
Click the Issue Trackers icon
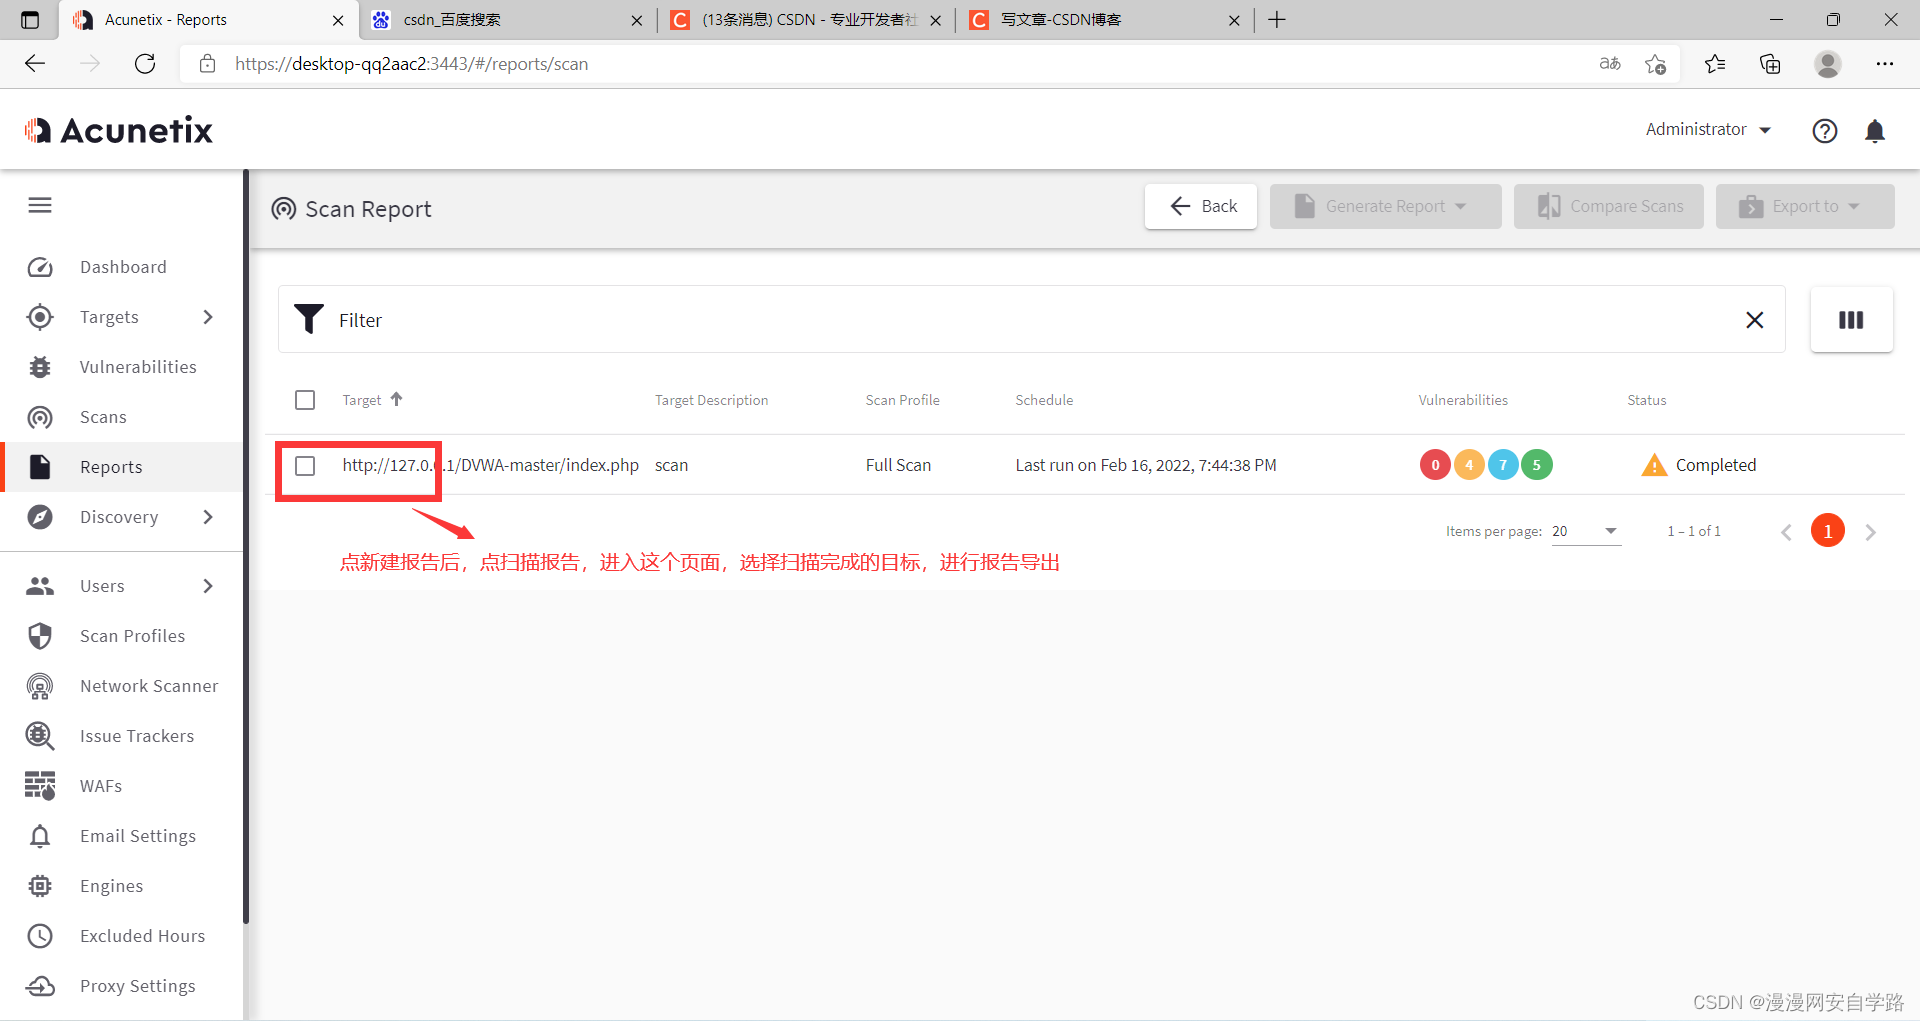pyautogui.click(x=40, y=736)
